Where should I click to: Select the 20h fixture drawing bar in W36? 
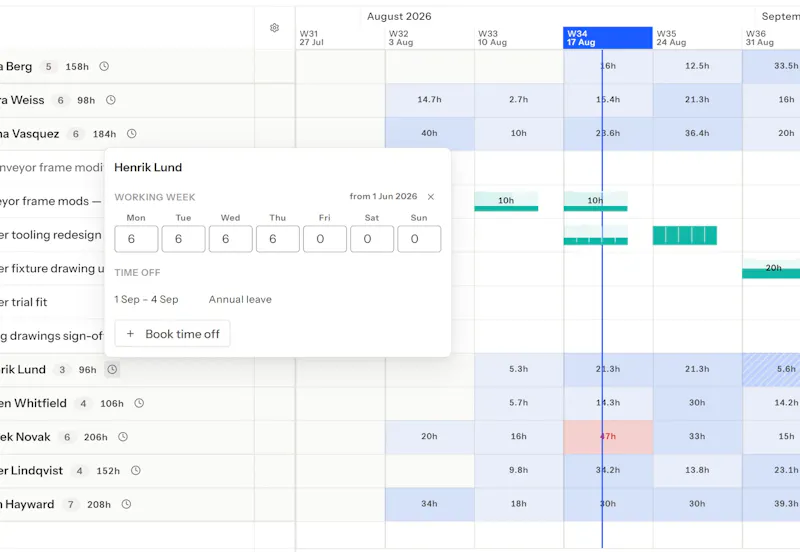point(771,269)
